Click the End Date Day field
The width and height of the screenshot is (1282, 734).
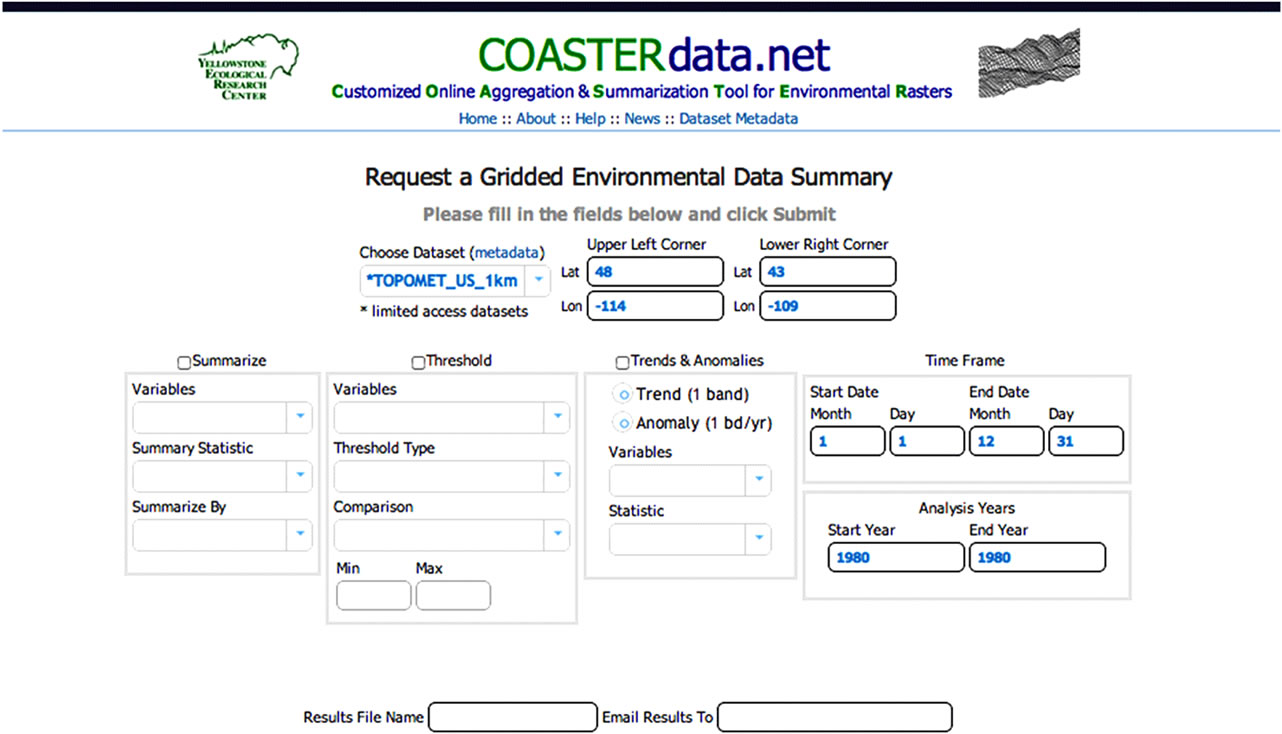(x=1086, y=441)
